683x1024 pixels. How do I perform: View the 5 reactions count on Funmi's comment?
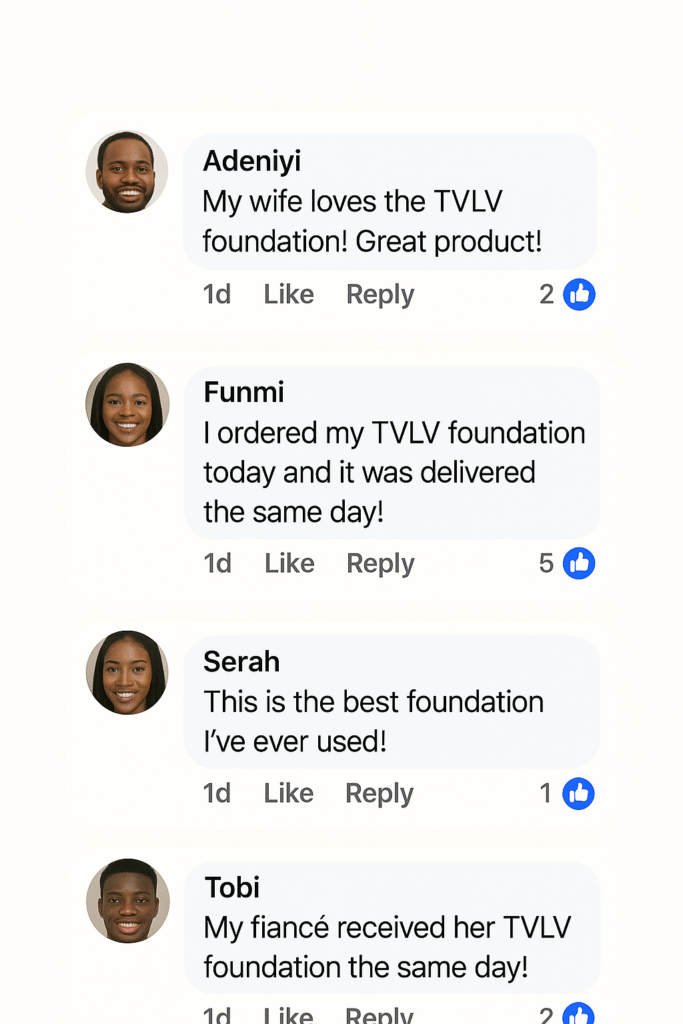click(546, 563)
